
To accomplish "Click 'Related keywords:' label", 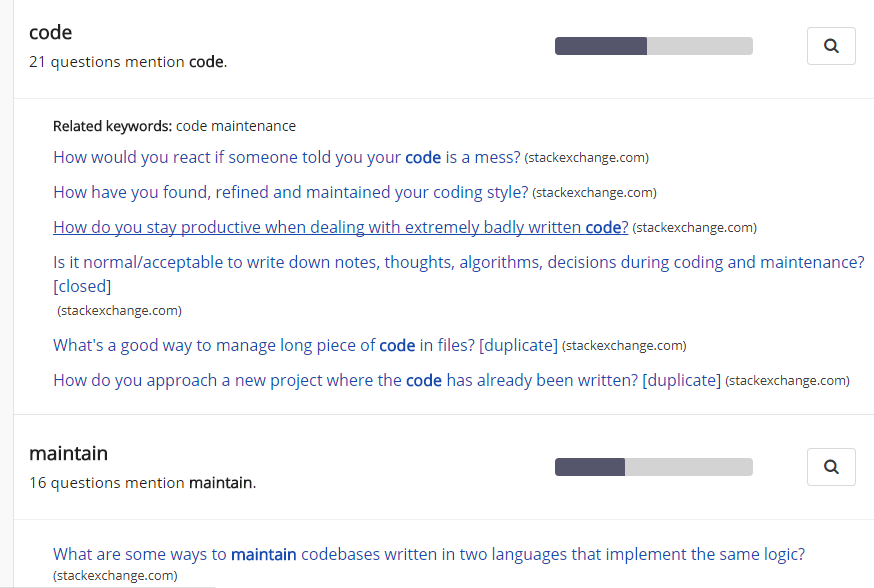I will (112, 126).
